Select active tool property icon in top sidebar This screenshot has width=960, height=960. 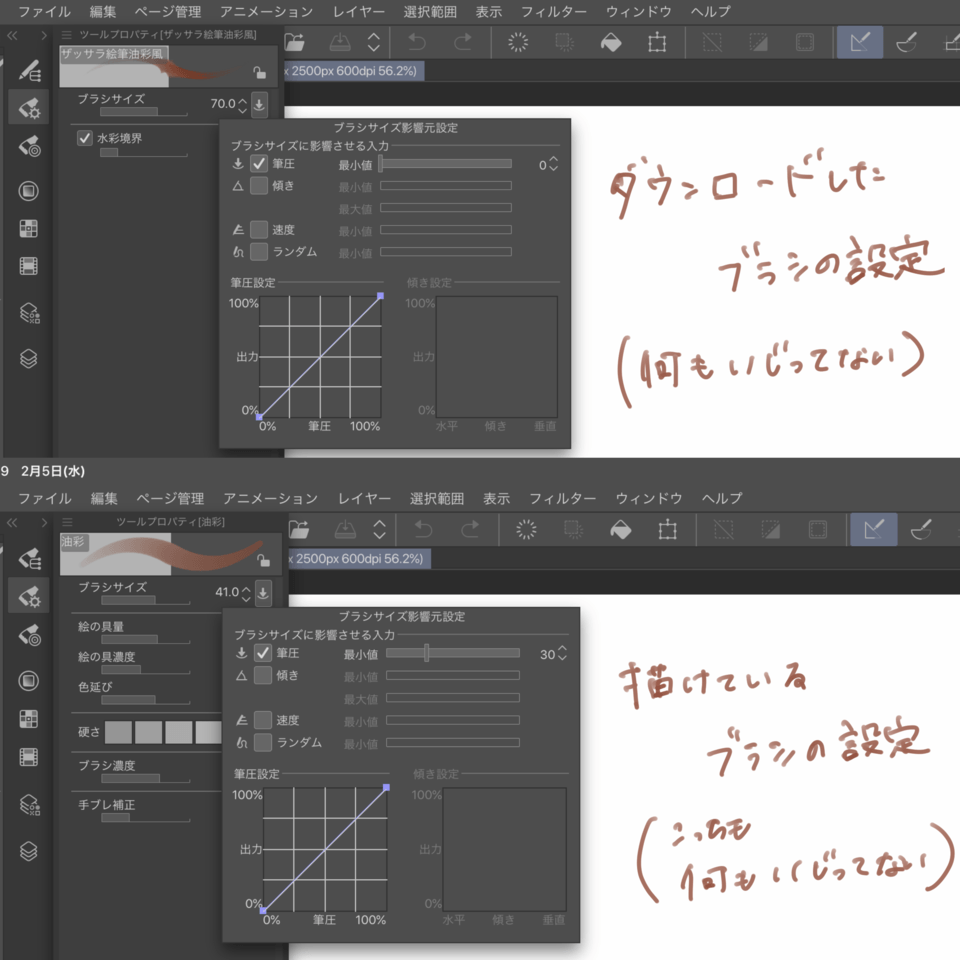pyautogui.click(x=29, y=108)
